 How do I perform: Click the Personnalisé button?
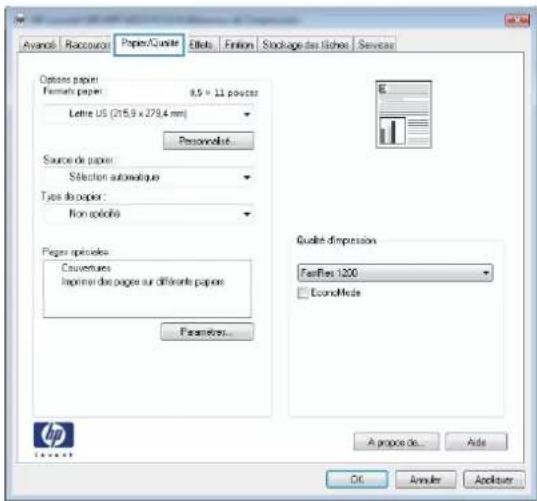click(209, 141)
